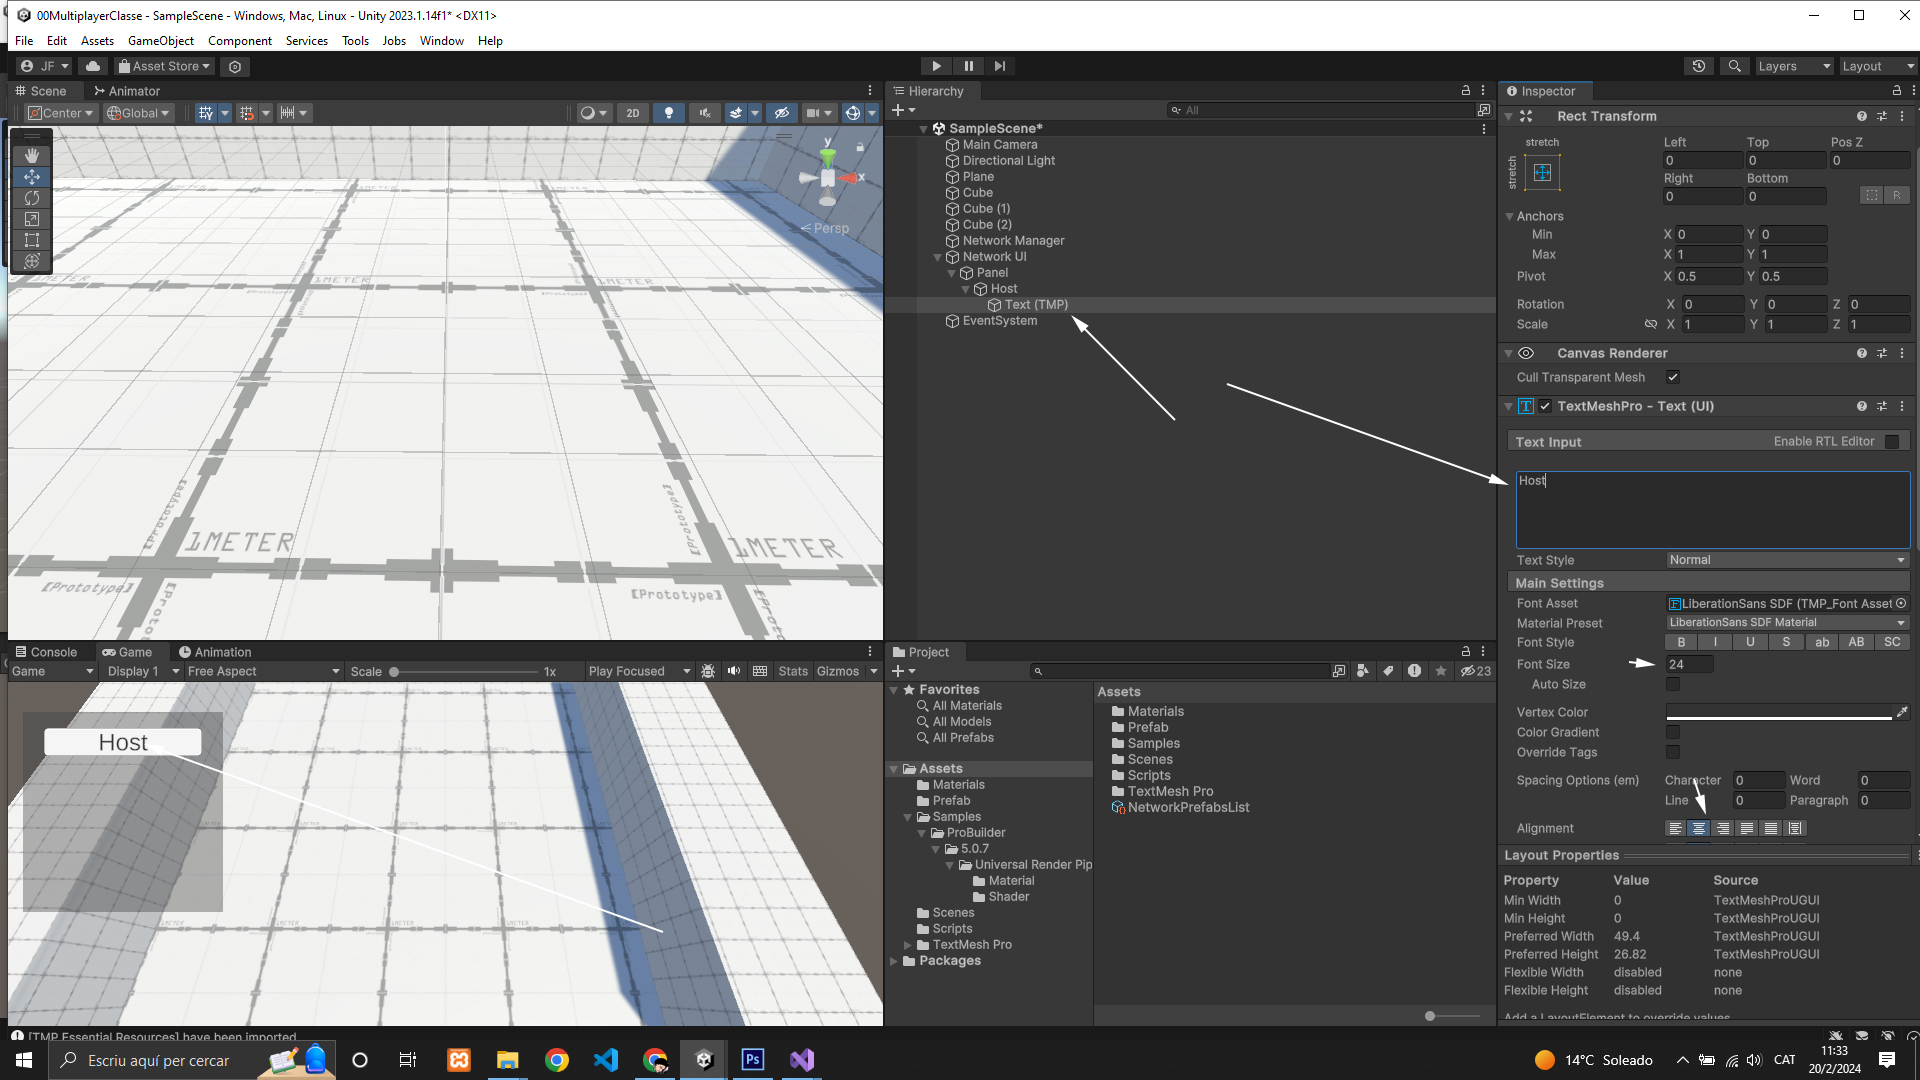Click the Unity Cloud icon

point(93,66)
